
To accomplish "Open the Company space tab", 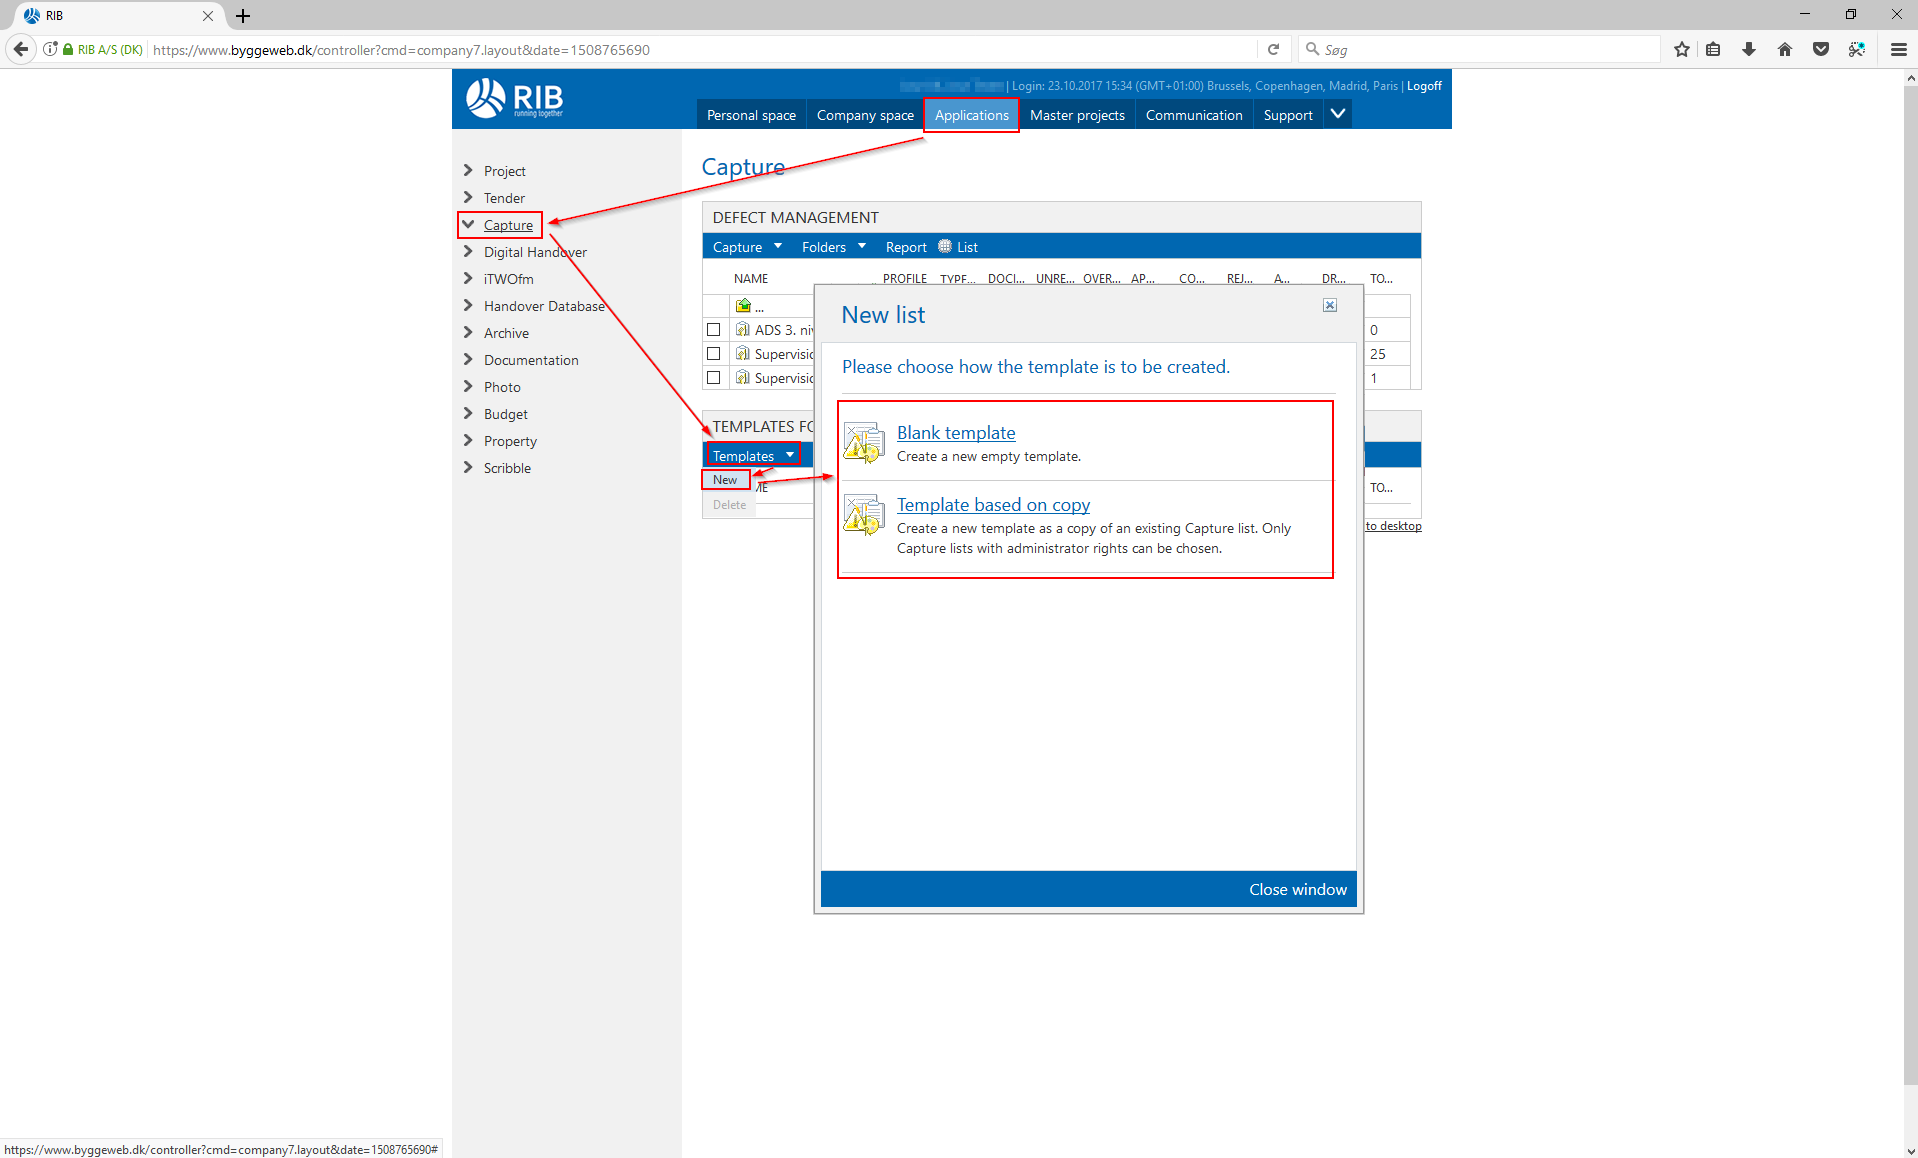I will 865,115.
